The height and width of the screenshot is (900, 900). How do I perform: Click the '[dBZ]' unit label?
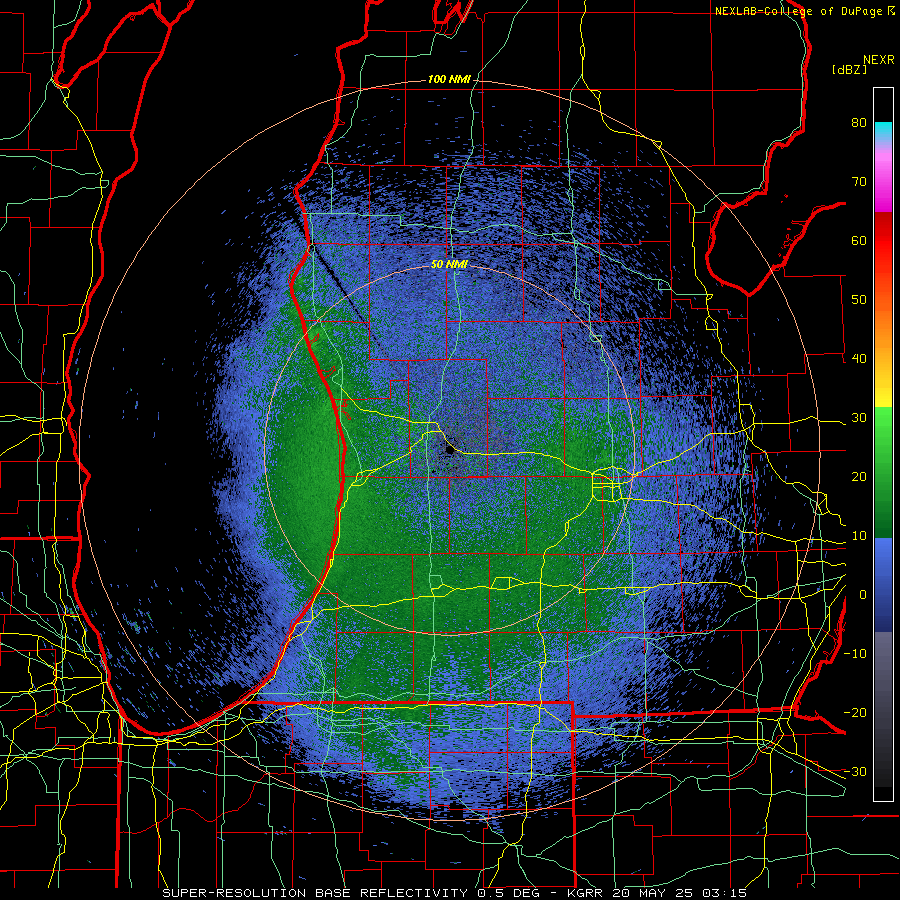point(849,70)
